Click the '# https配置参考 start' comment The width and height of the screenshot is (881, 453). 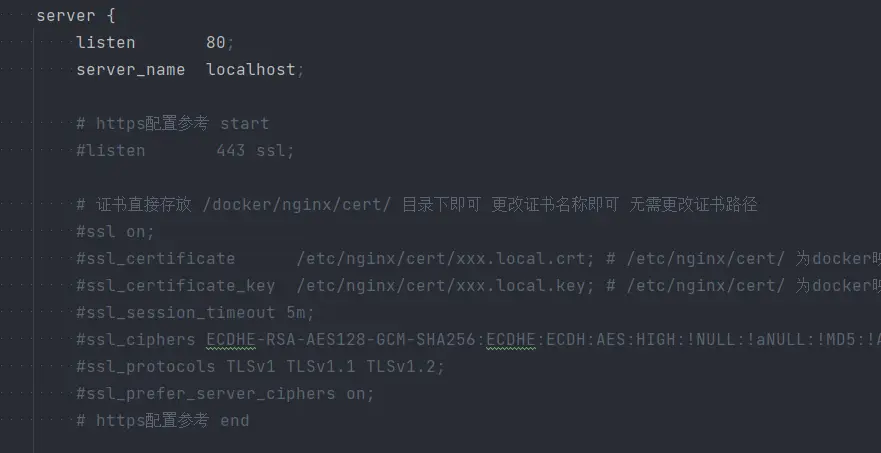[172, 124]
